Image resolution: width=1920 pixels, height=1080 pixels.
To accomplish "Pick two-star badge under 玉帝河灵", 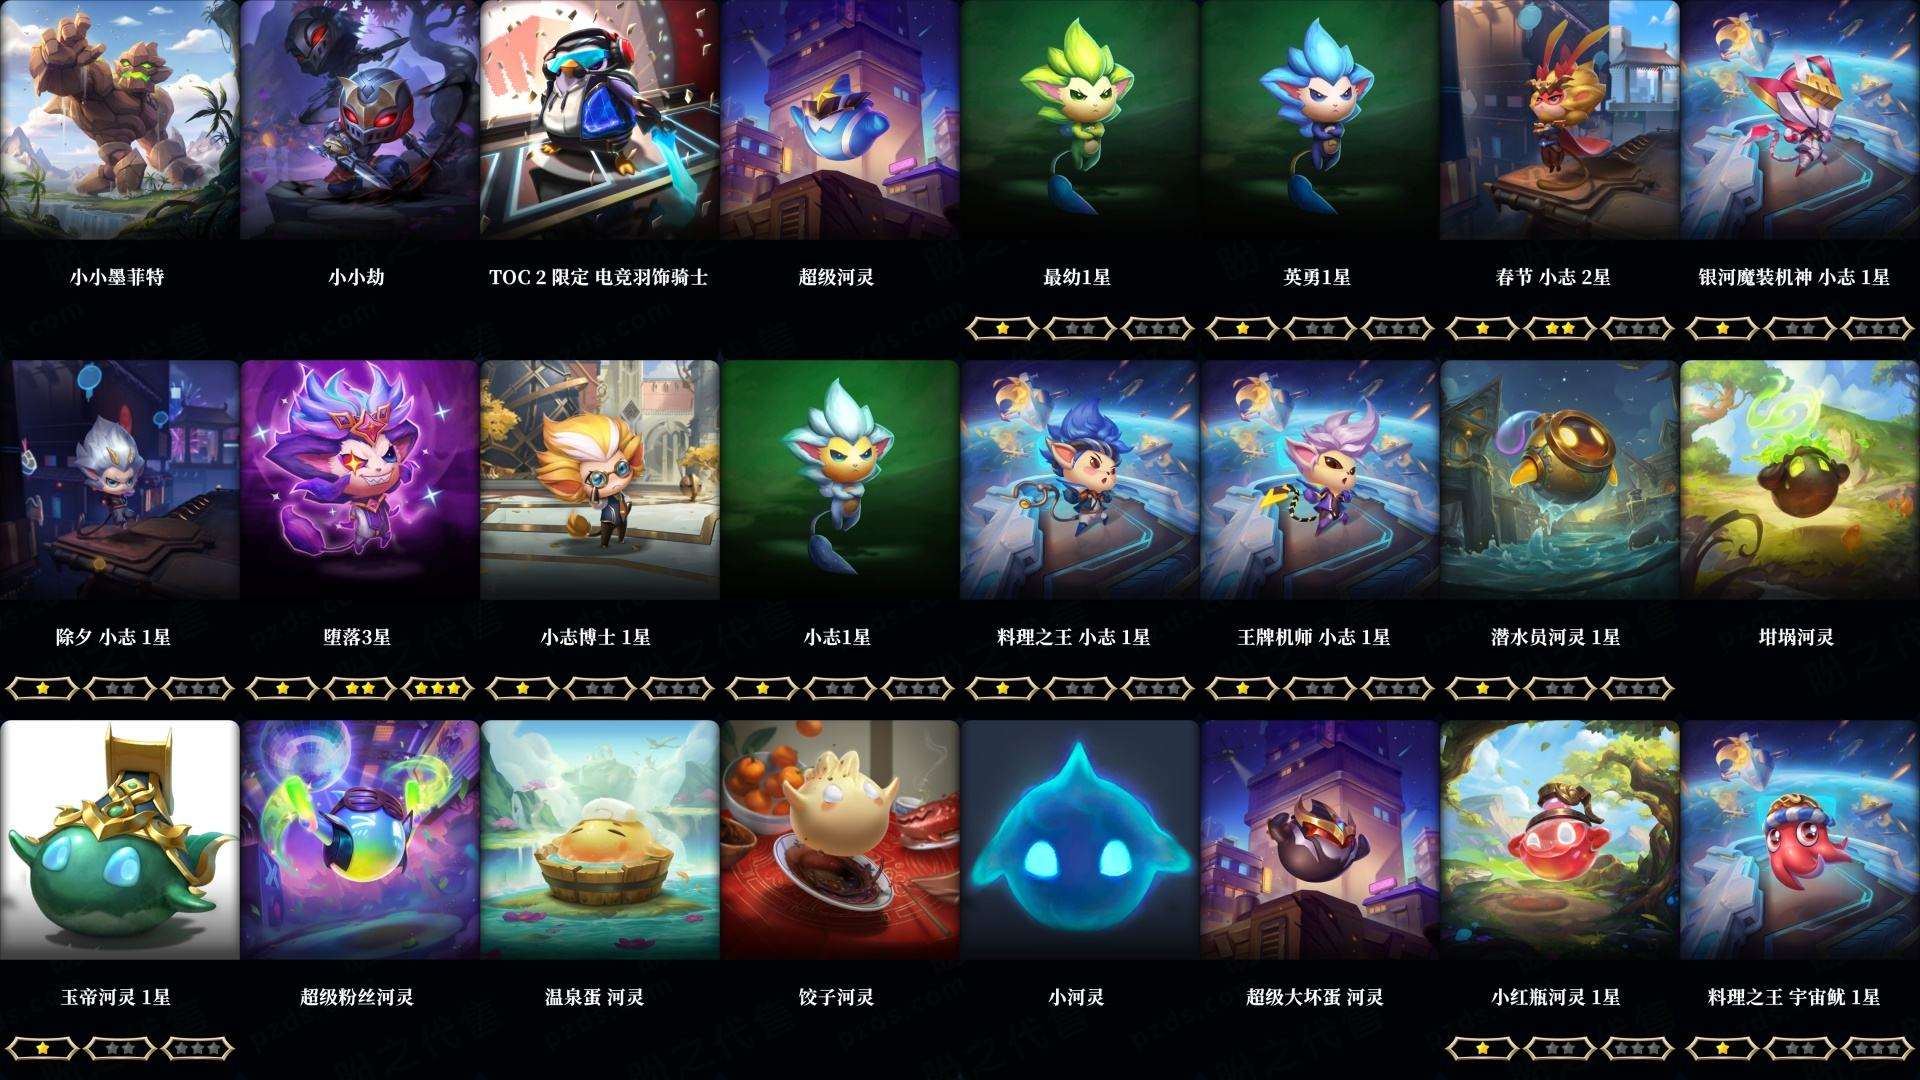I will click(120, 1048).
